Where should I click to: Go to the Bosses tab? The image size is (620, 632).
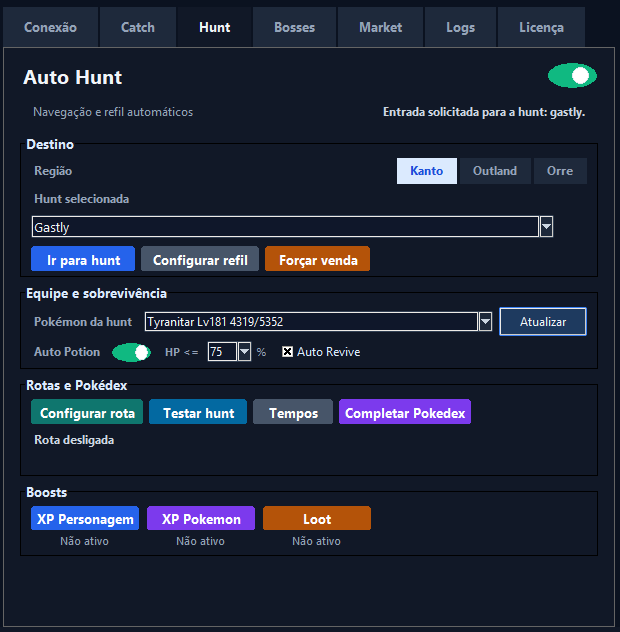coord(295,27)
